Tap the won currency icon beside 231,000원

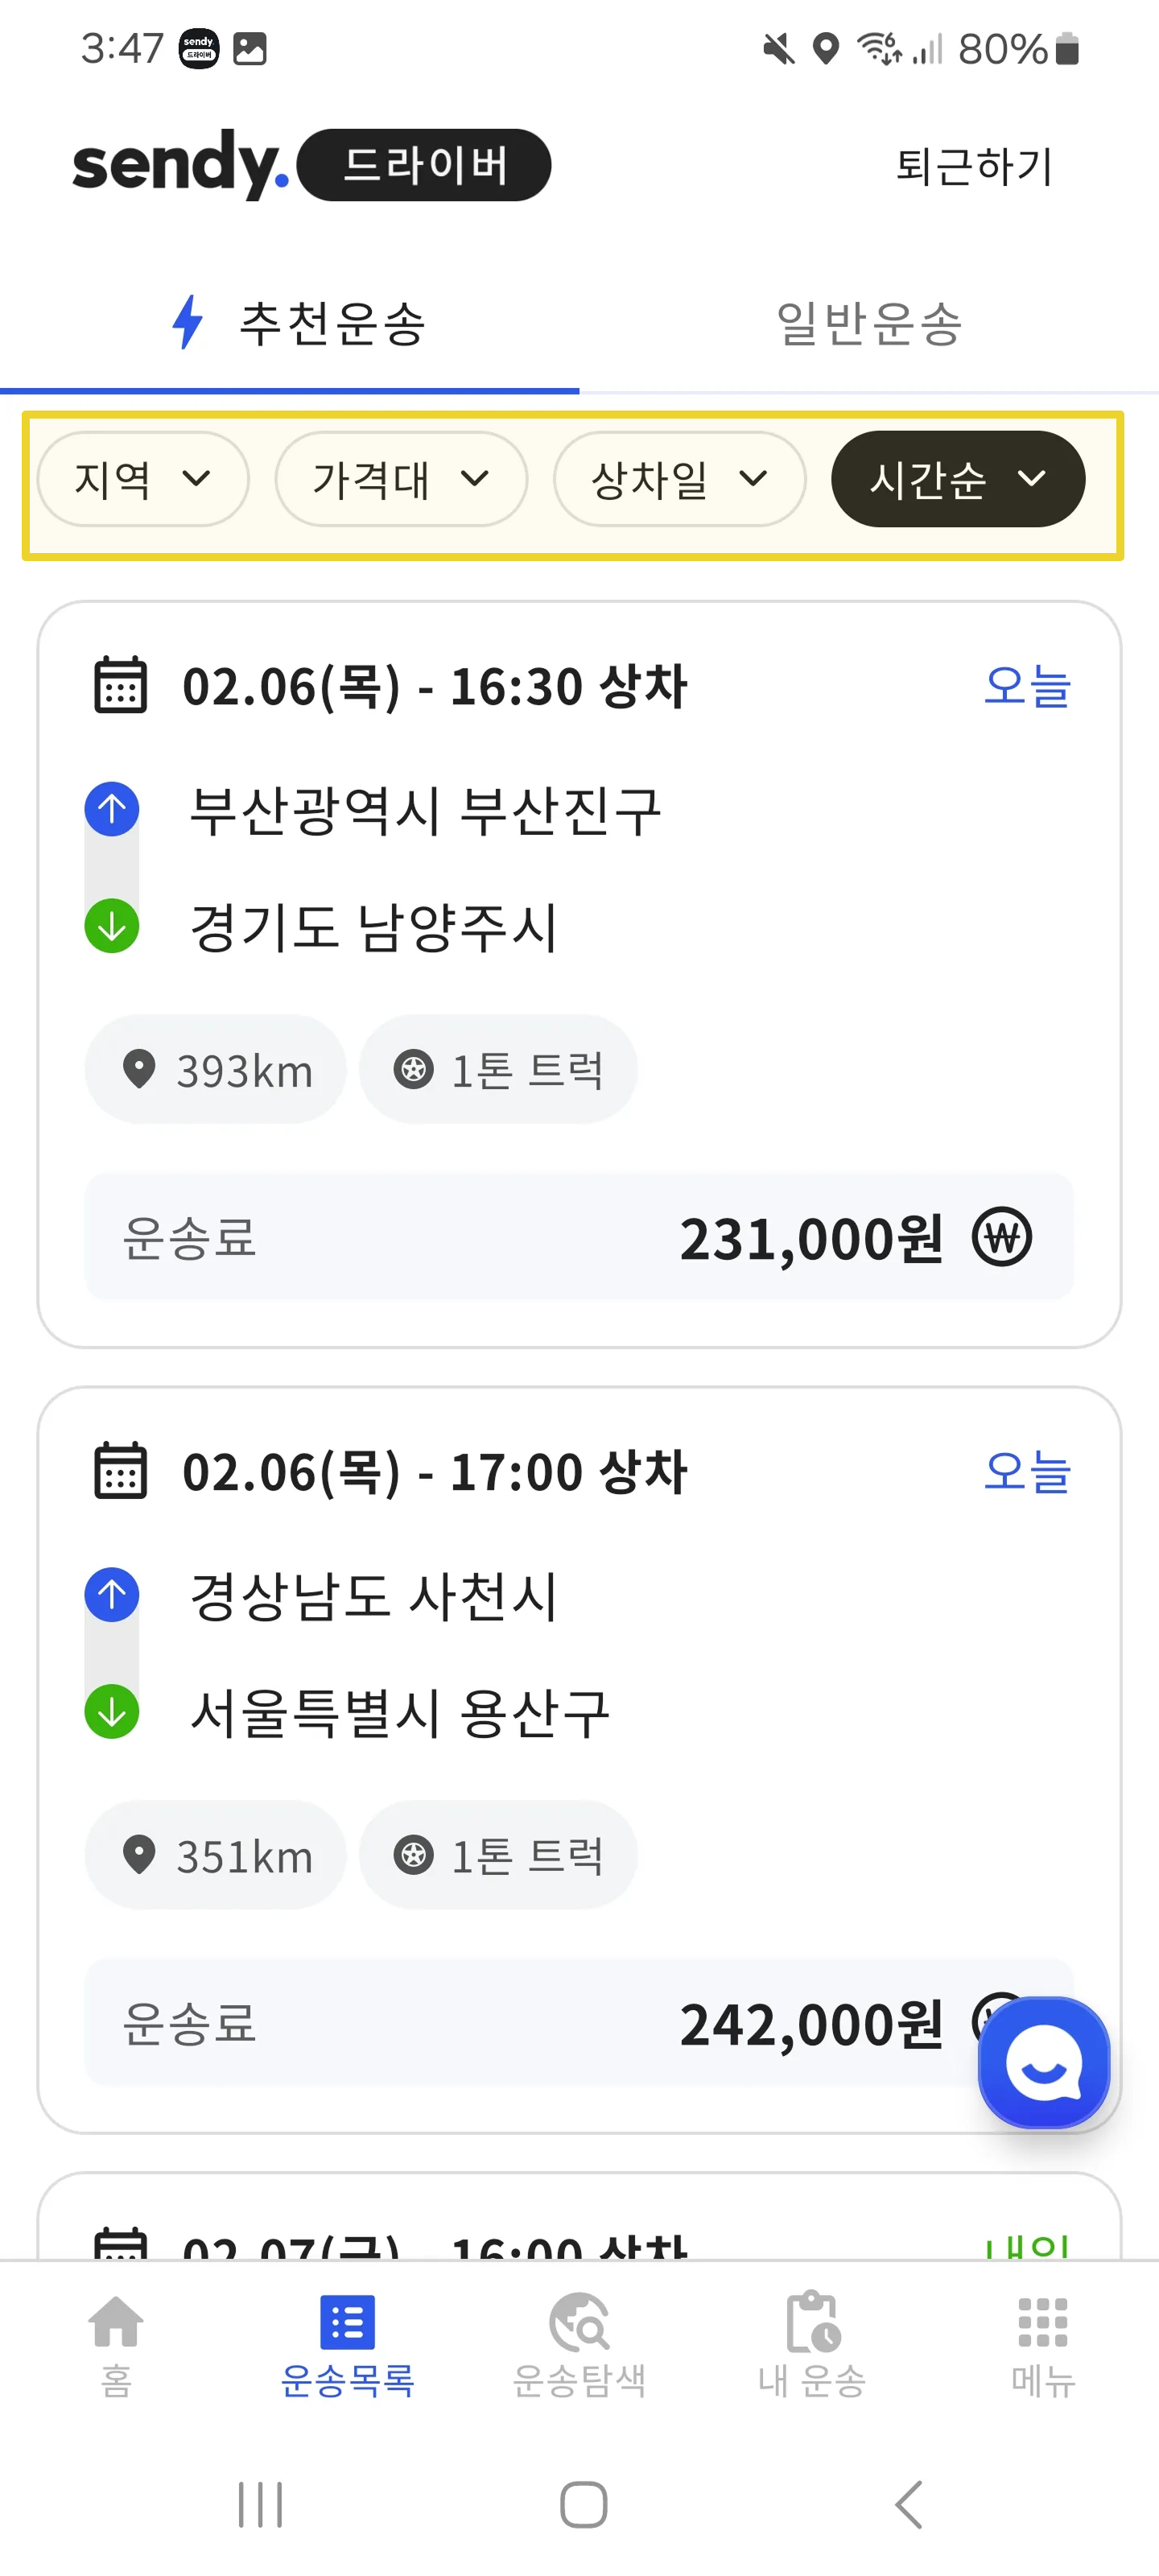tap(1001, 1237)
